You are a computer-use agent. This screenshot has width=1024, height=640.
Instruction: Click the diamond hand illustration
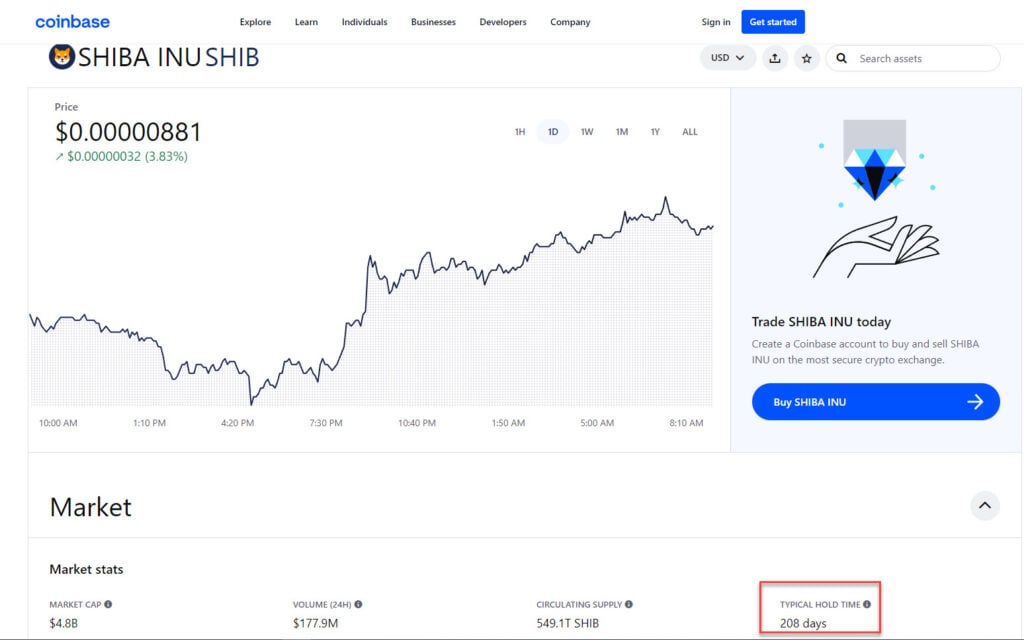pos(875,199)
